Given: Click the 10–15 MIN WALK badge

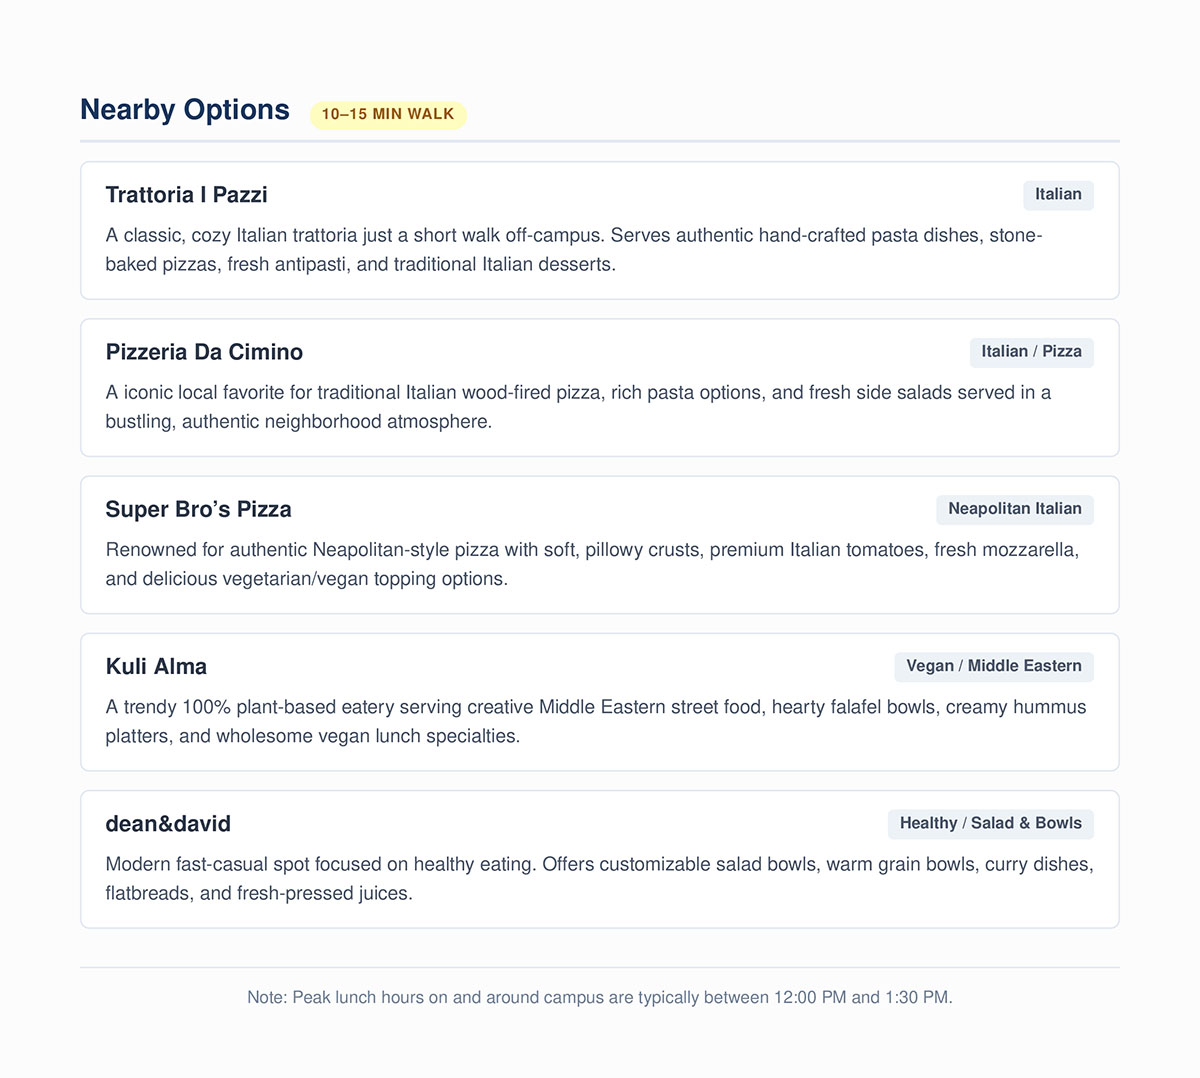Looking at the screenshot, I should tap(388, 114).
